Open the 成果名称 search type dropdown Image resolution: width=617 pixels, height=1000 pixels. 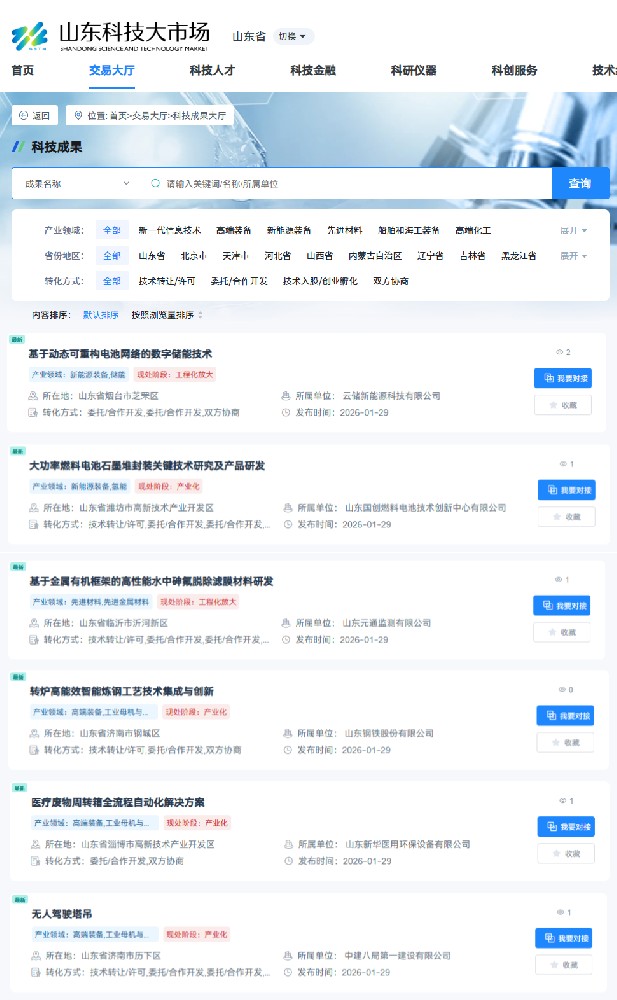(77, 184)
